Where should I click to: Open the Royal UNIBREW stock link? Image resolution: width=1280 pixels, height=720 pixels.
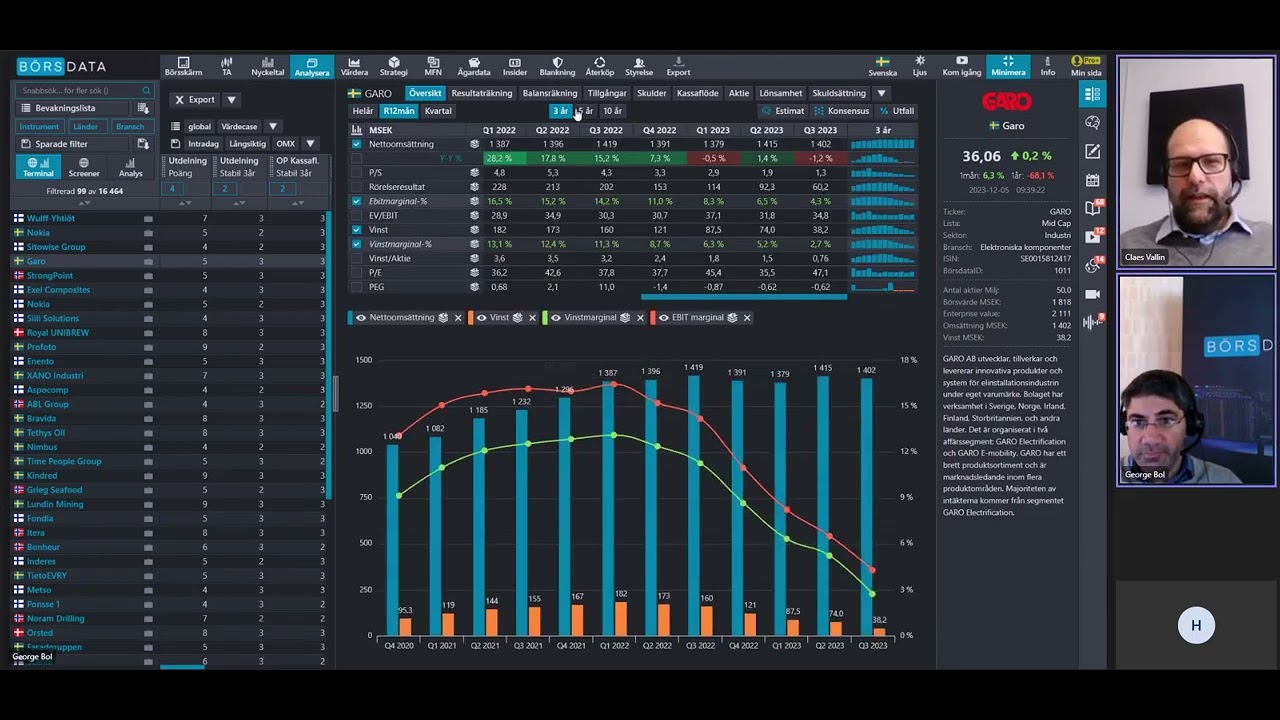(58, 333)
